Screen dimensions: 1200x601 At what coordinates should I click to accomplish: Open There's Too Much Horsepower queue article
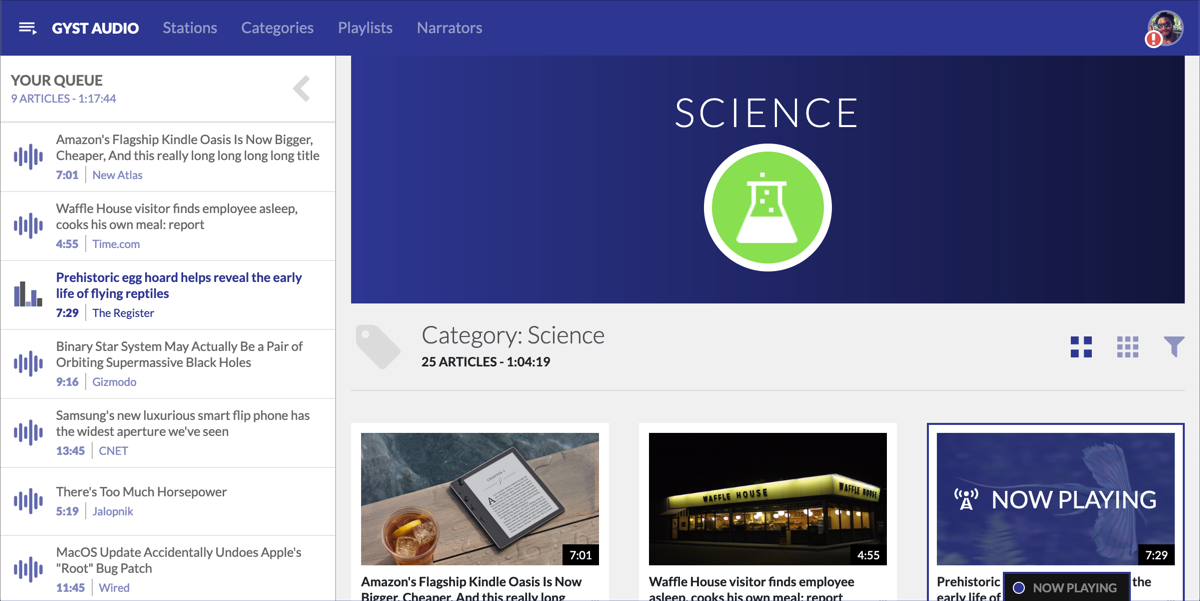141,492
